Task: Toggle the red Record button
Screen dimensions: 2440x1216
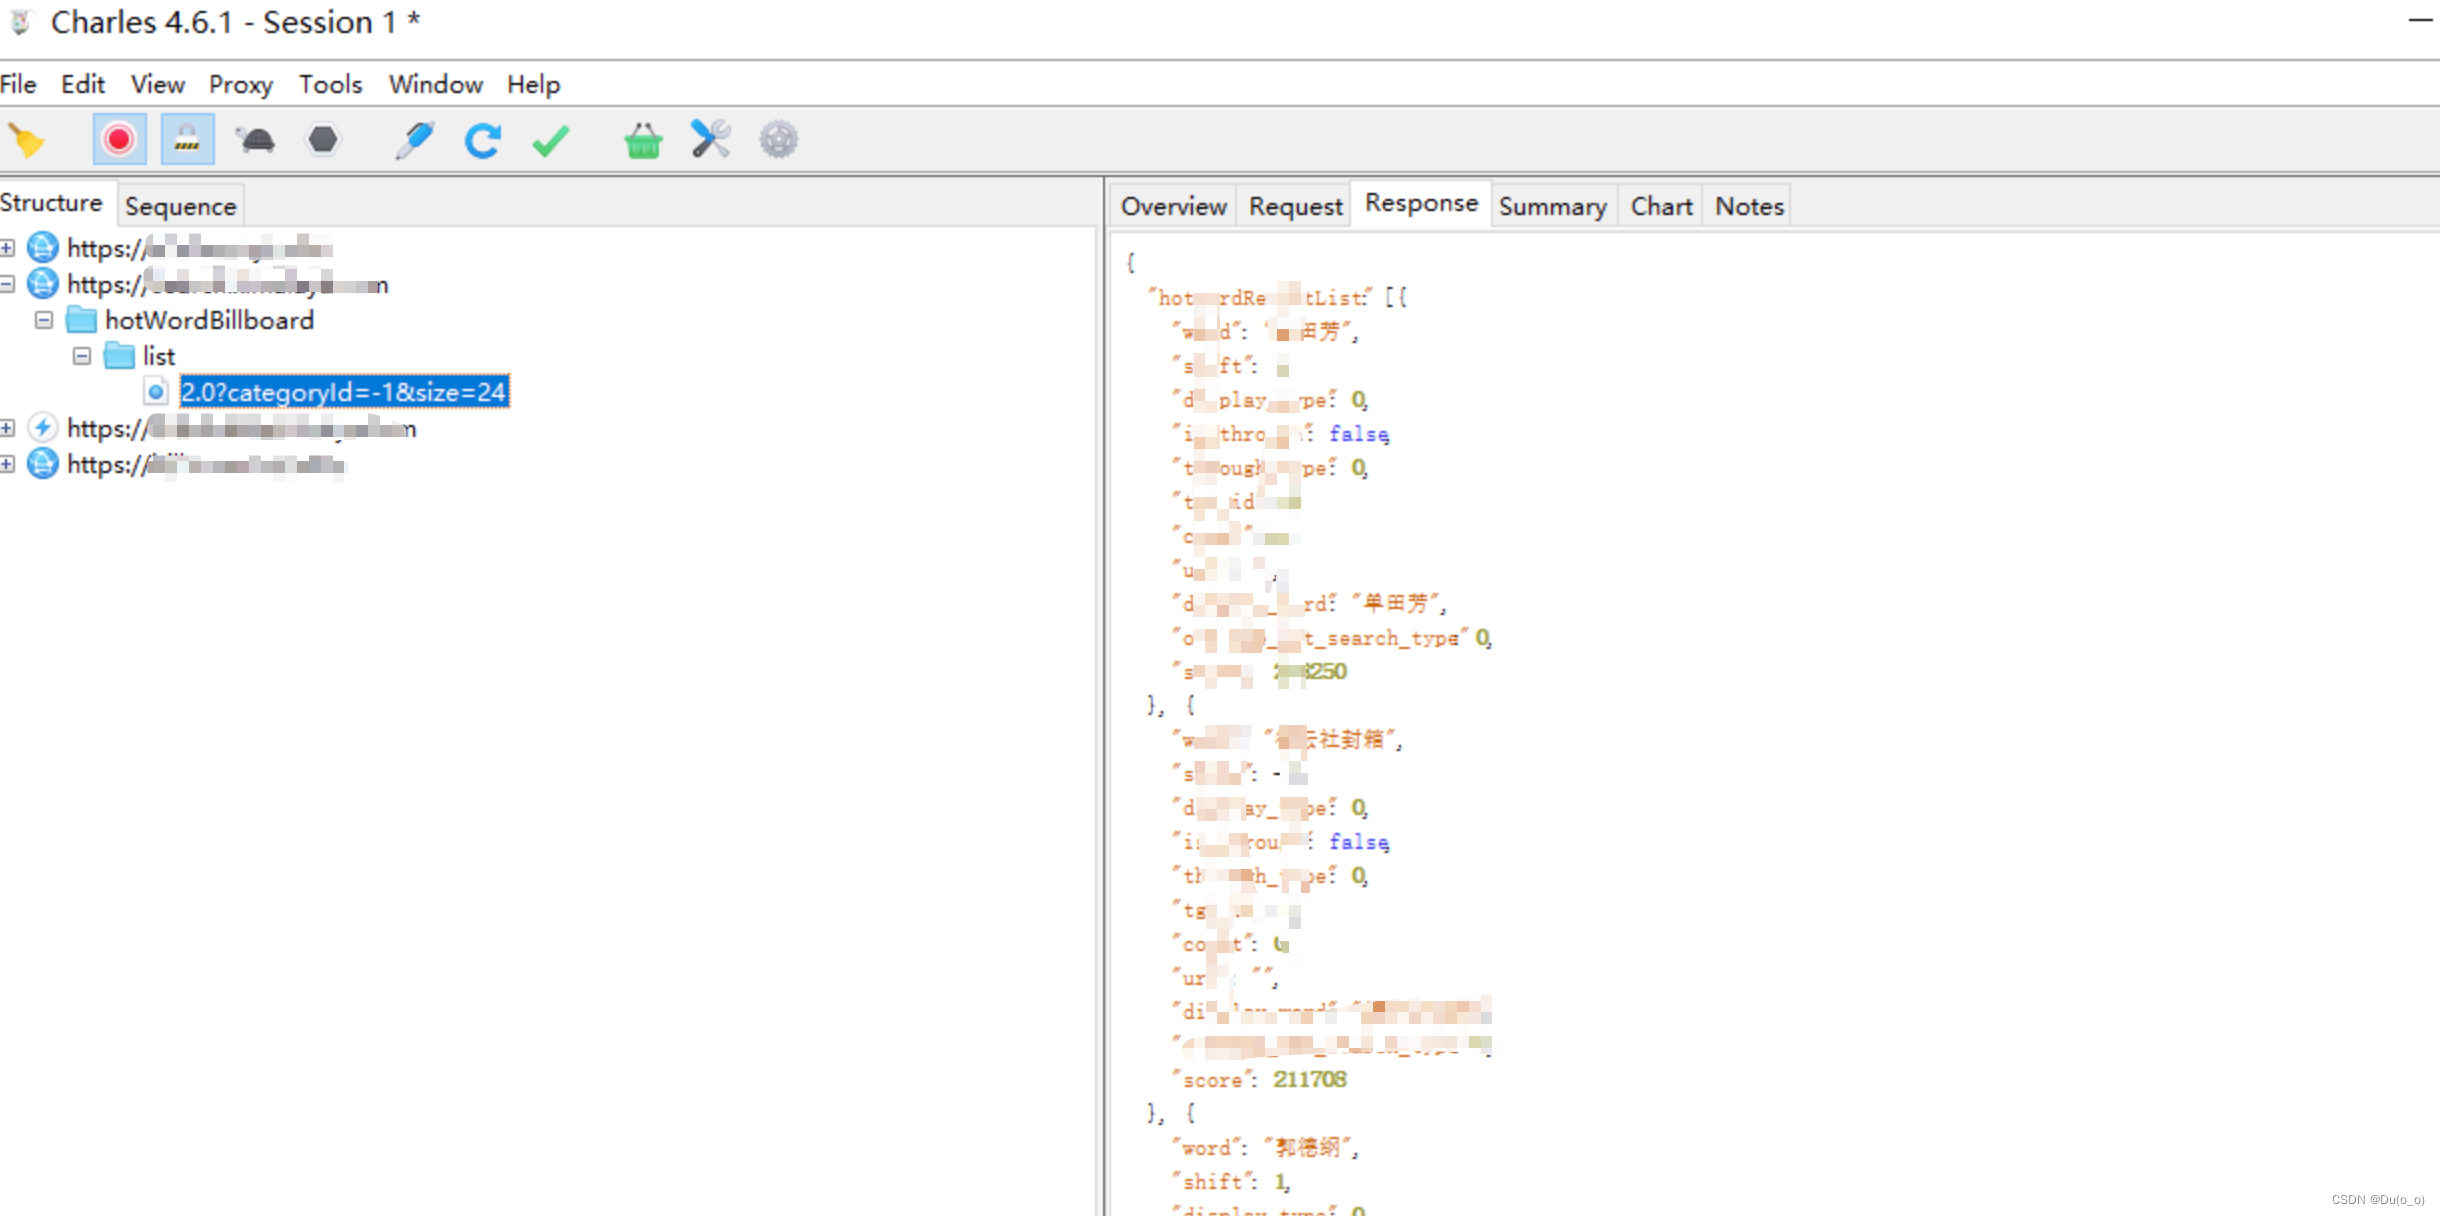Action: (x=119, y=140)
